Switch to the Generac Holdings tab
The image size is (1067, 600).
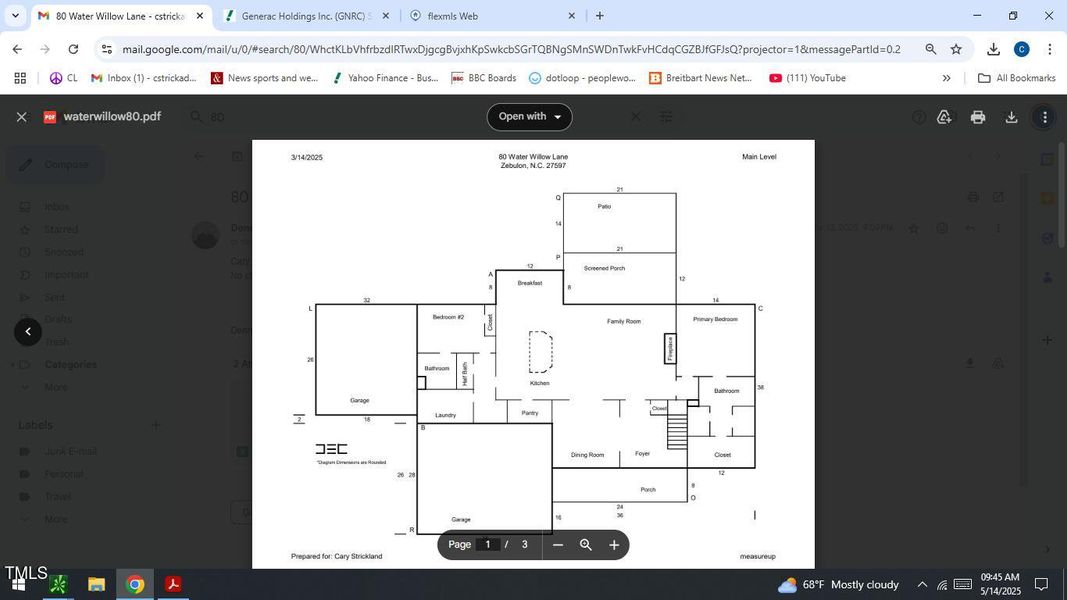[310, 15]
